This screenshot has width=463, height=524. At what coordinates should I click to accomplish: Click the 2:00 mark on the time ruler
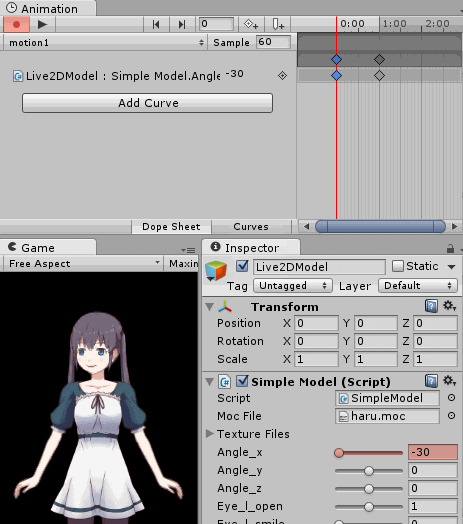(x=437, y=24)
